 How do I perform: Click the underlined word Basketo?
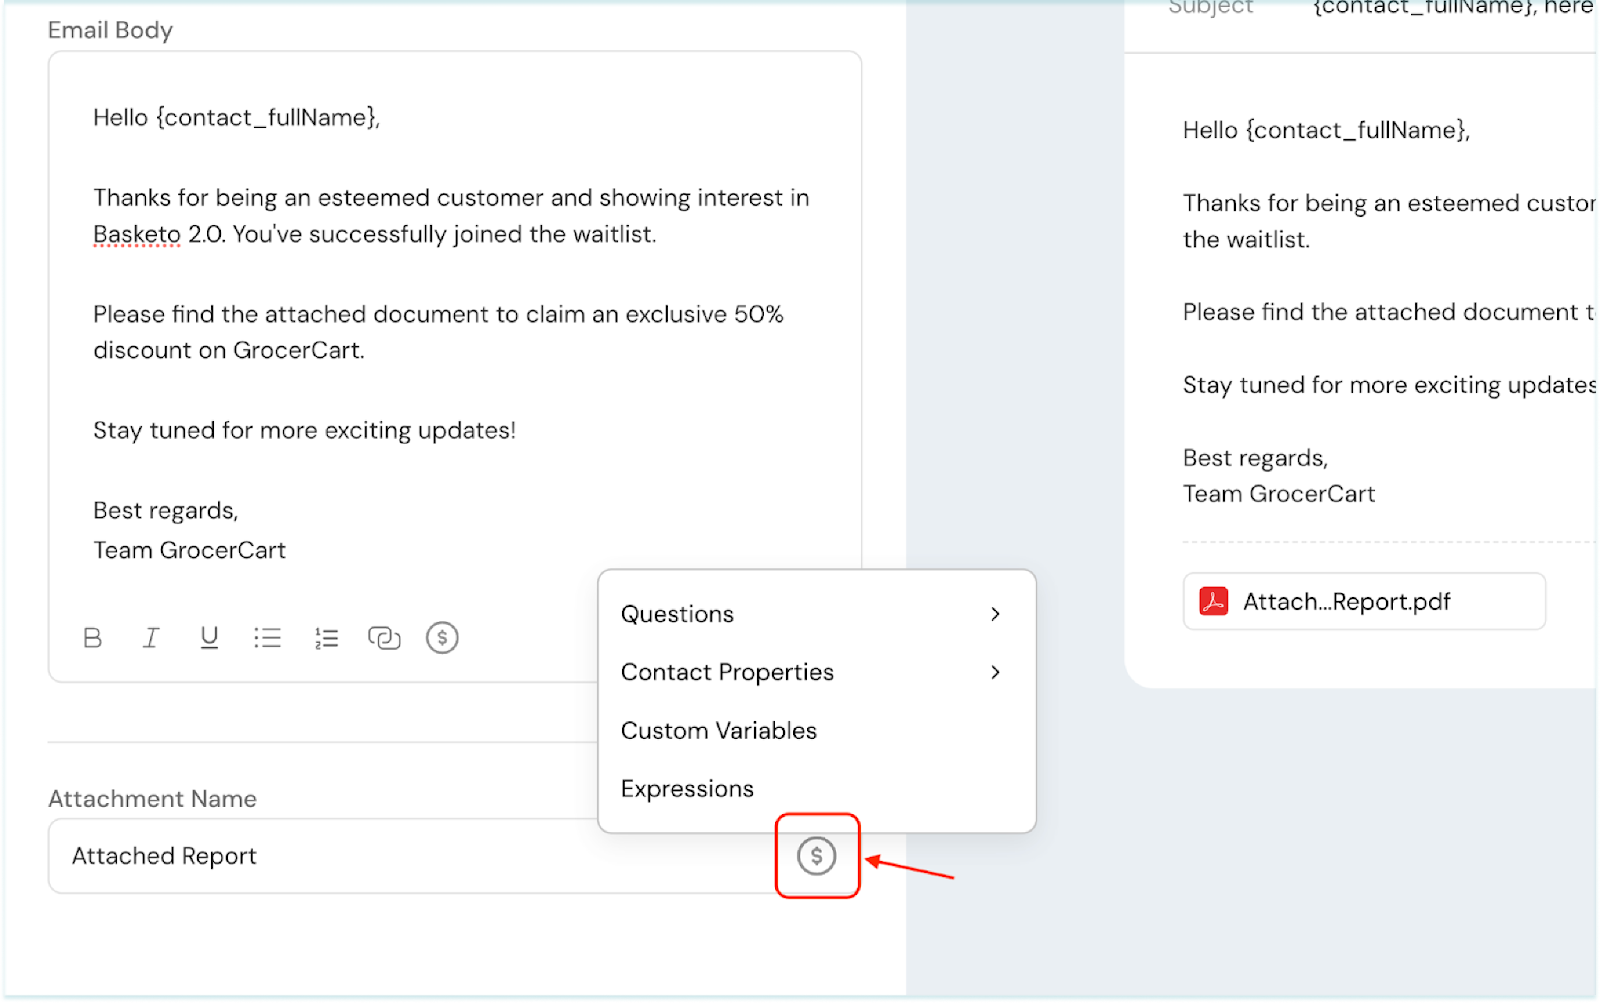[137, 234]
